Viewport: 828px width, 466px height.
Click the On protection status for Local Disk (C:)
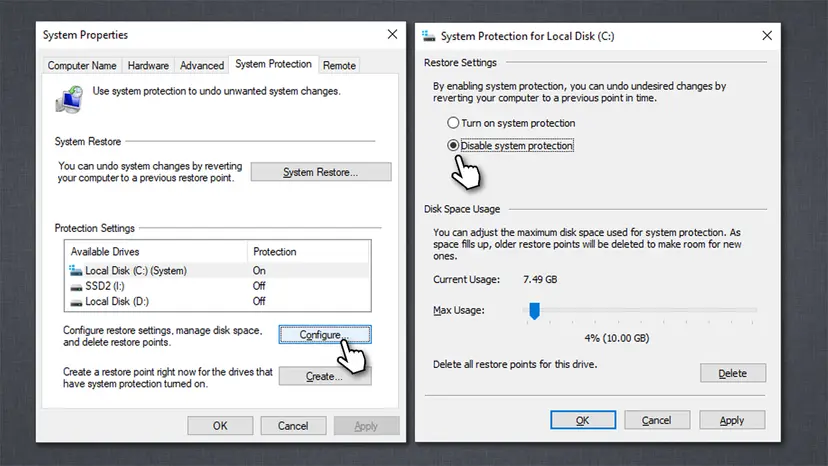(x=259, y=271)
